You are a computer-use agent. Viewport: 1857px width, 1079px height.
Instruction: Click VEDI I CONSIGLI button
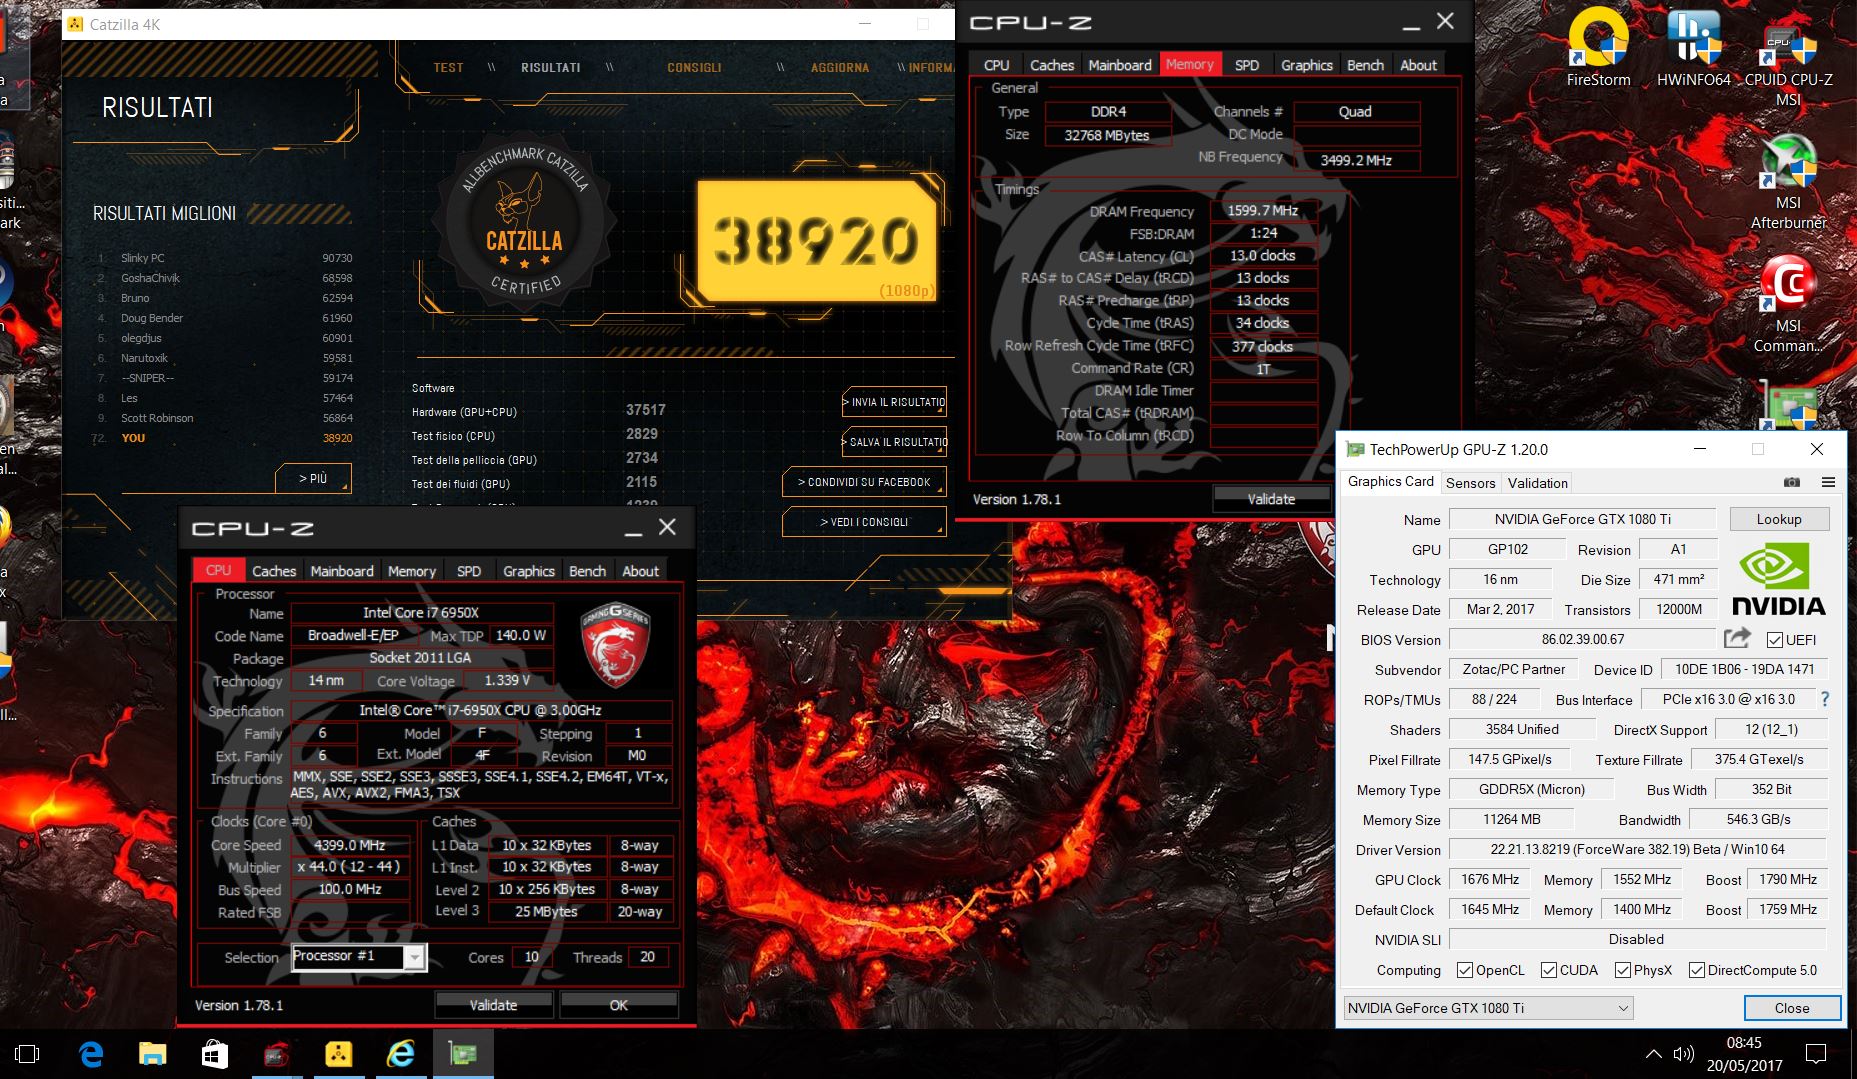864,522
